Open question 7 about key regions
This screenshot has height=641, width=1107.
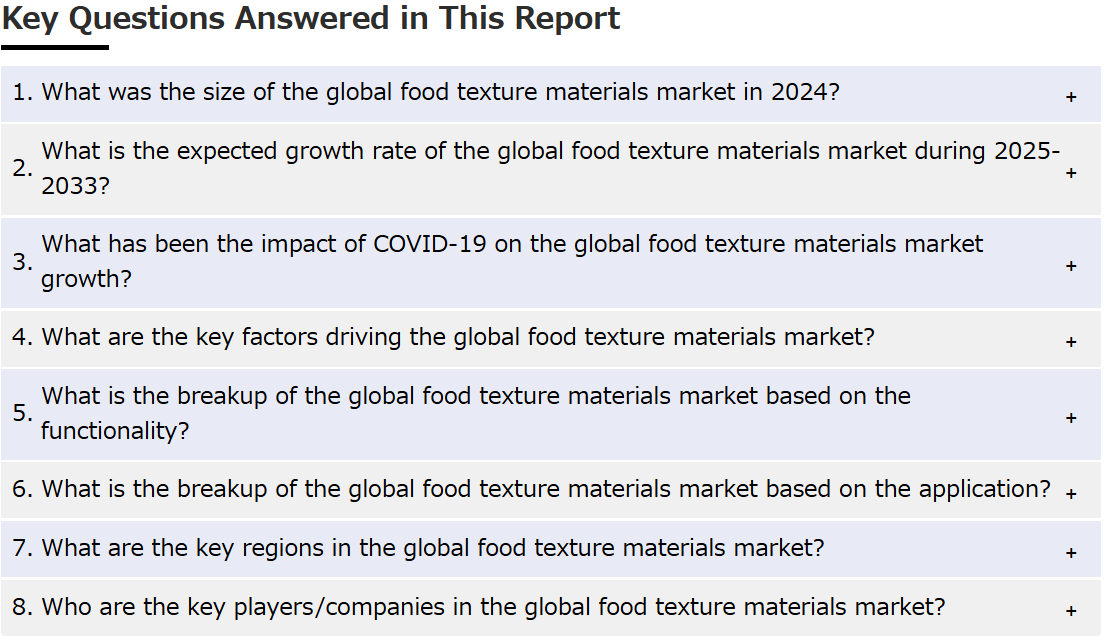[551, 549]
